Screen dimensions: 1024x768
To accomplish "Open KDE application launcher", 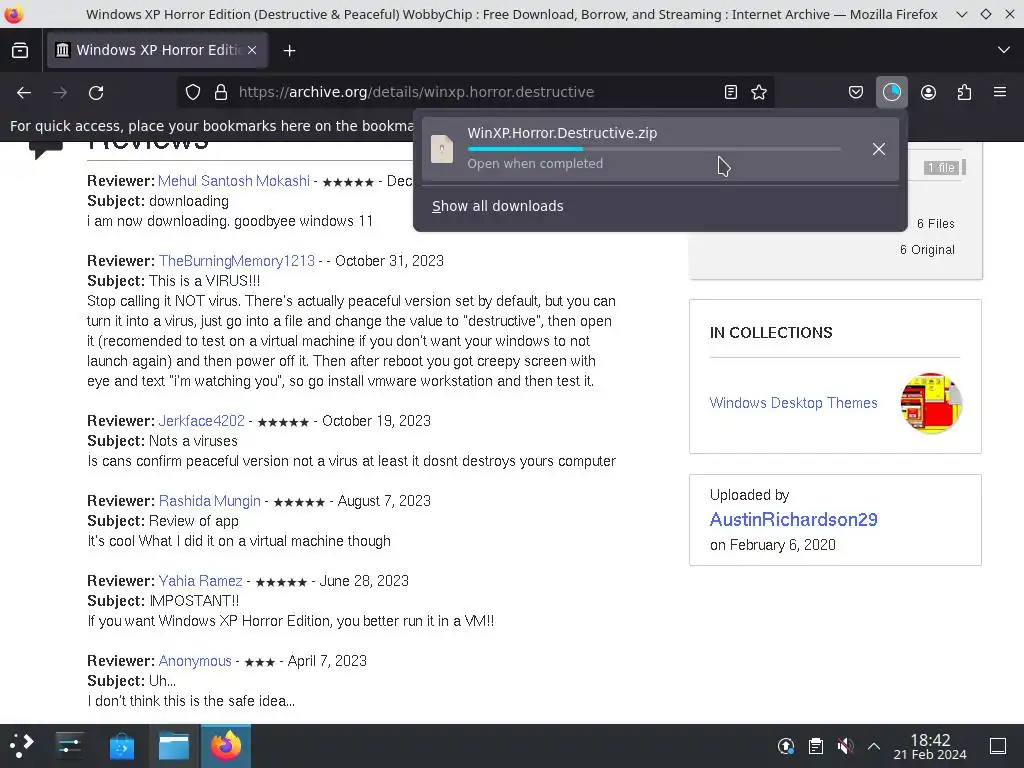I will [x=22, y=745].
